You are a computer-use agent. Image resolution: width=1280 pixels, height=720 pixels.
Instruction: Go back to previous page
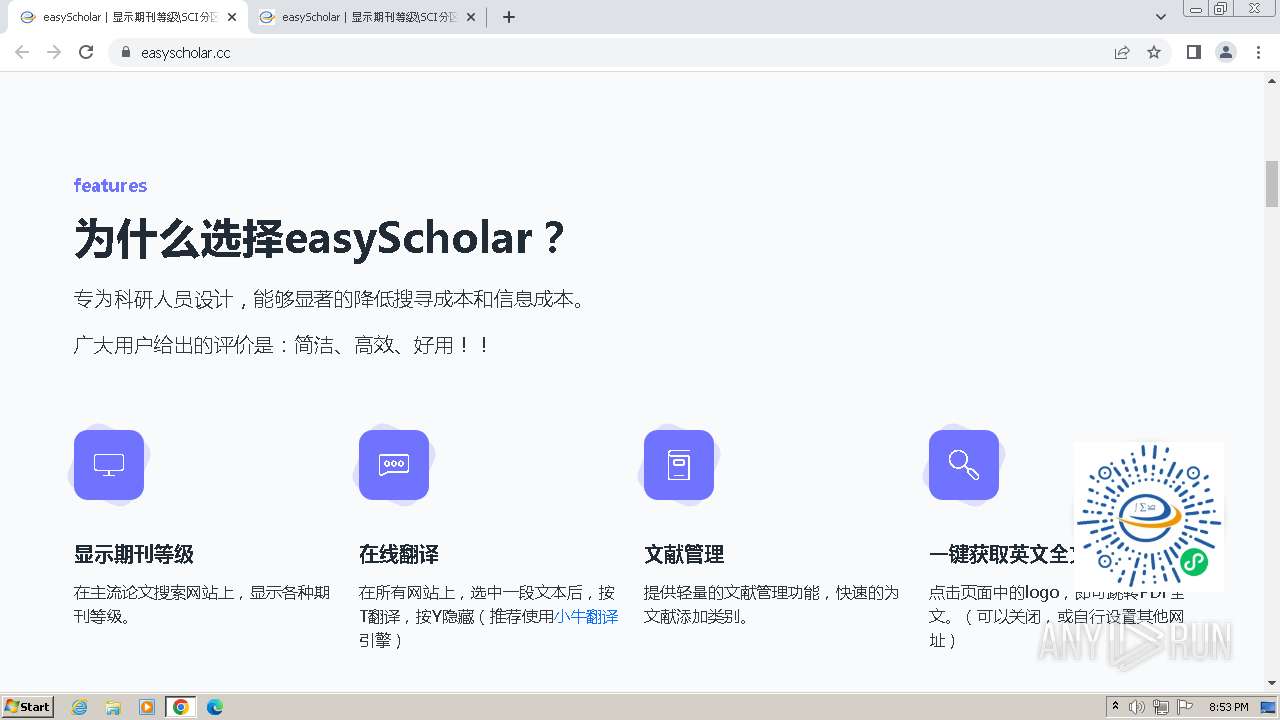(x=22, y=52)
